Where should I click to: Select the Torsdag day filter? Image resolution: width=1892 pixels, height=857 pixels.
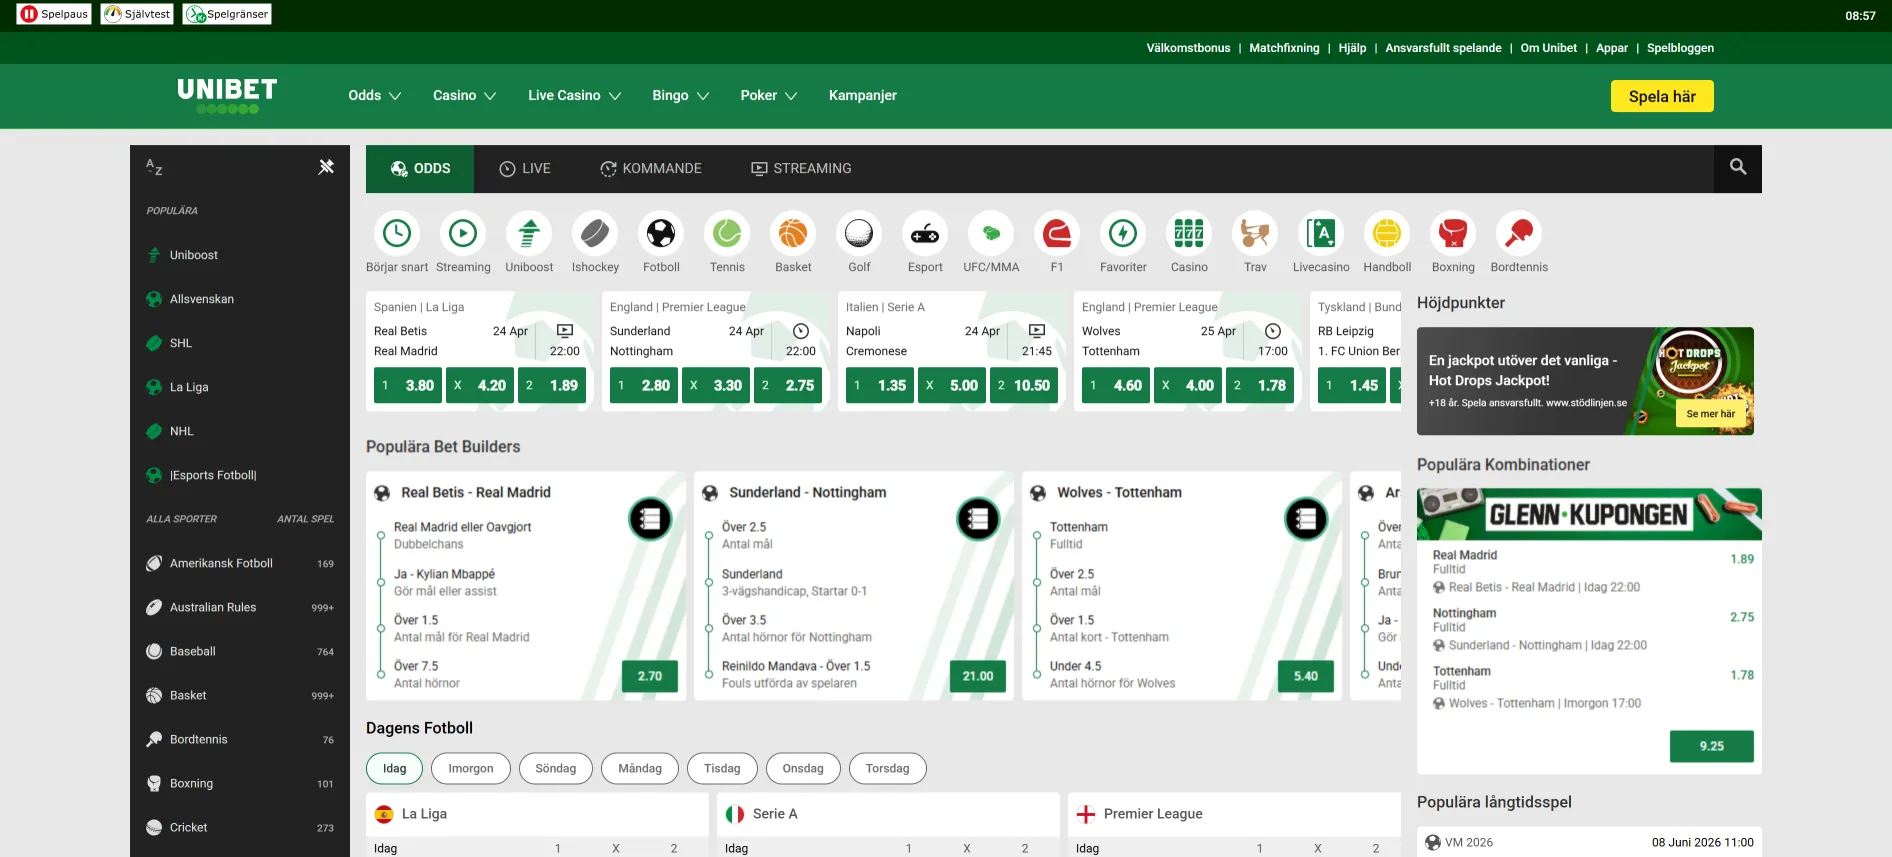point(888,768)
